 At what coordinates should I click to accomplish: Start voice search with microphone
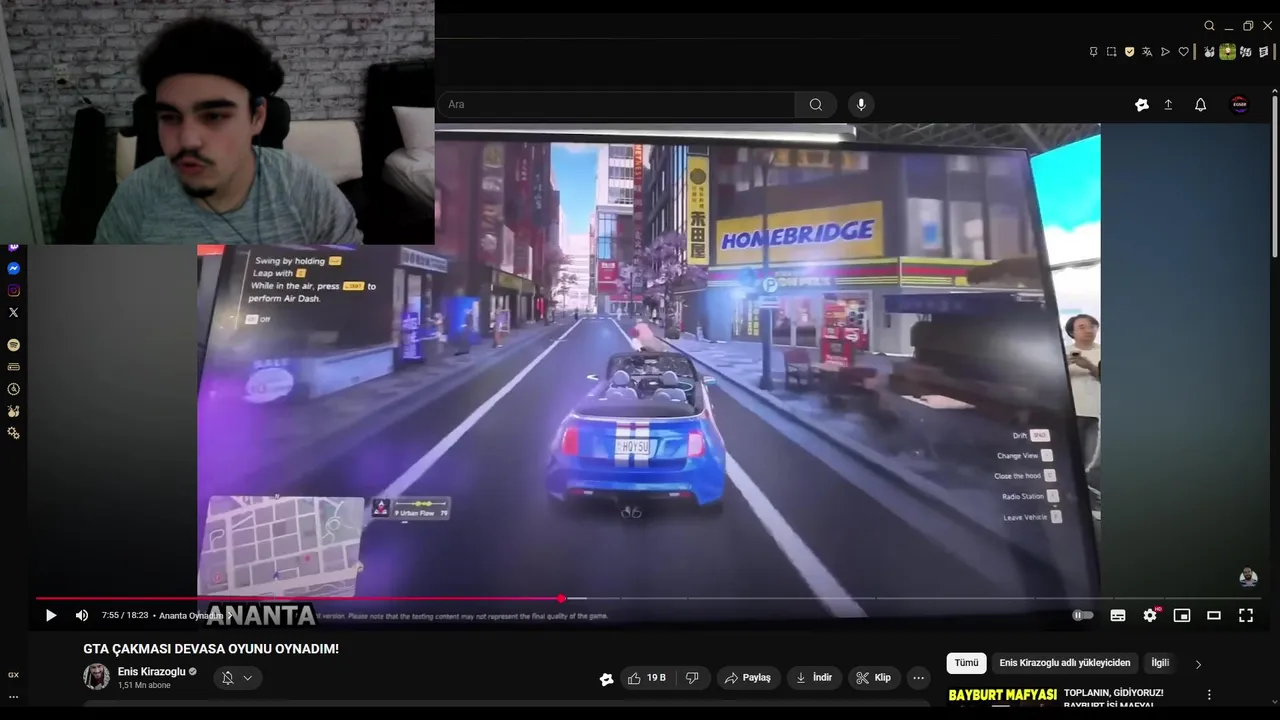point(861,104)
